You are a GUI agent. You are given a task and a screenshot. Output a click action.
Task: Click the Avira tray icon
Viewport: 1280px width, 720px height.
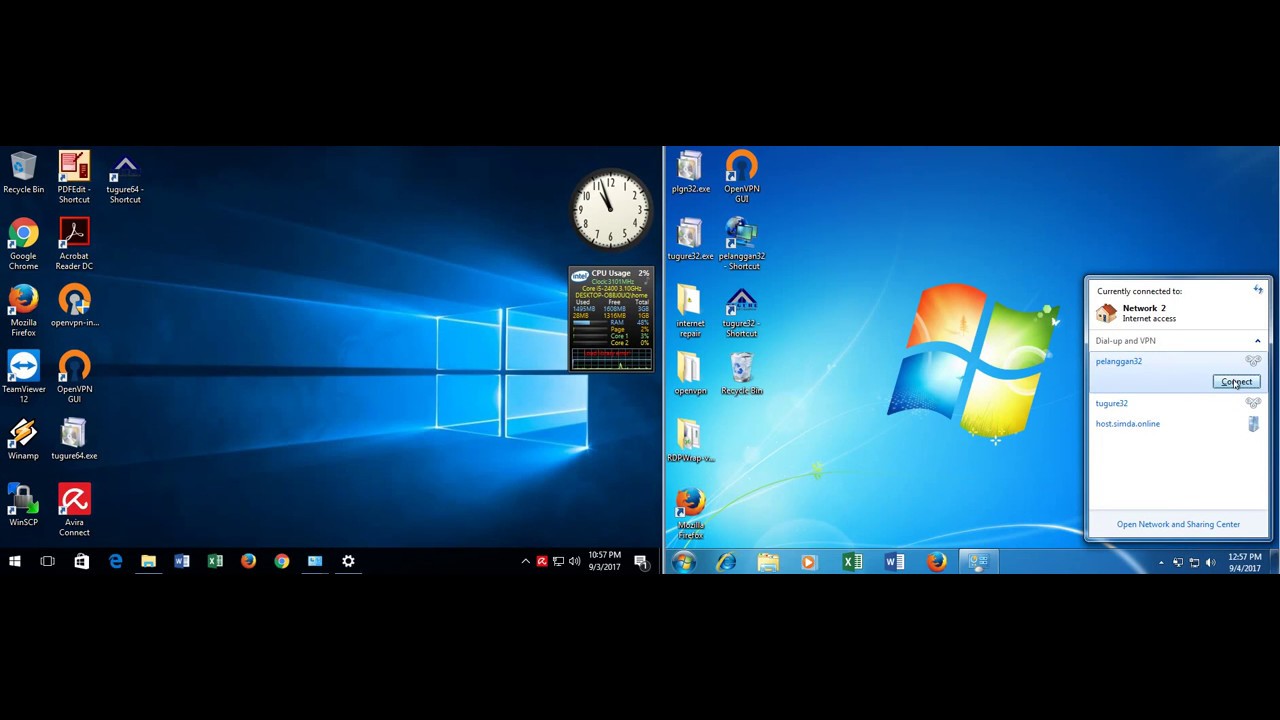pos(542,561)
